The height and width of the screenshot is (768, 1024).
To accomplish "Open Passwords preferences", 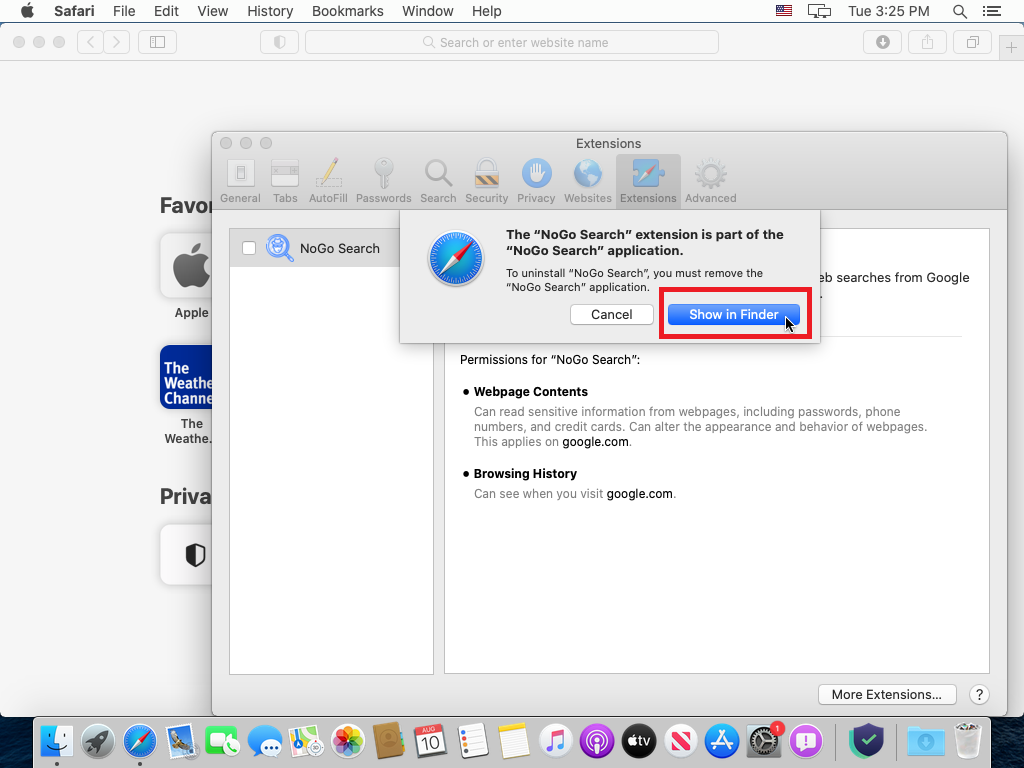I will pyautogui.click(x=383, y=181).
